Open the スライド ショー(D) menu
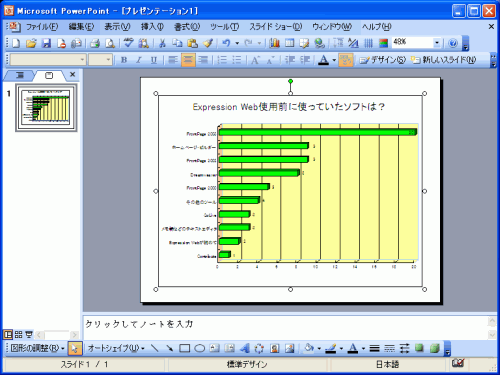The image size is (500, 375). (276, 27)
